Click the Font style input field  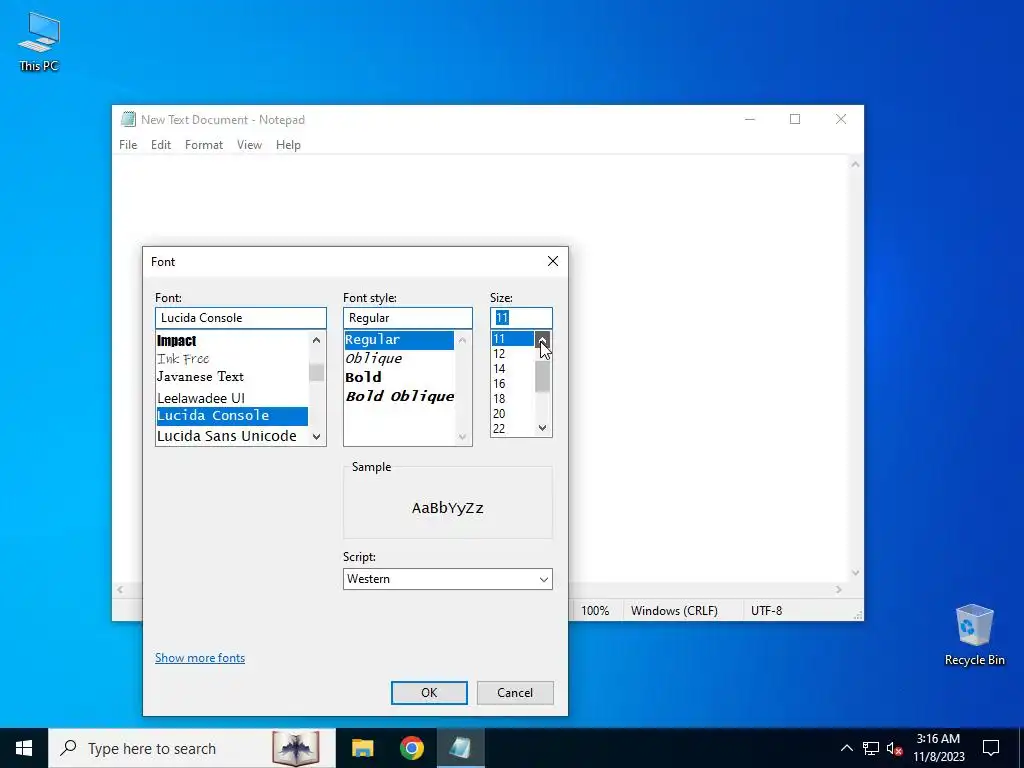[x=408, y=318]
